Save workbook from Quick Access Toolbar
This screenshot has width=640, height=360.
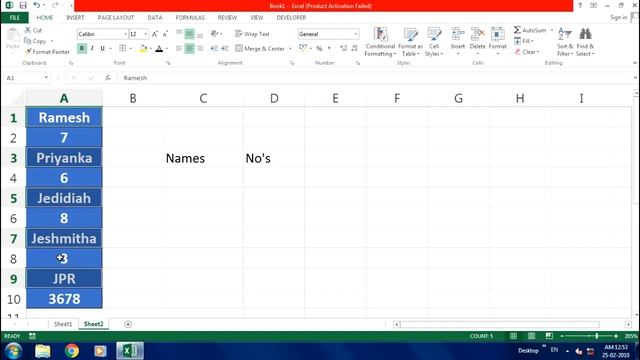click(x=23, y=5)
